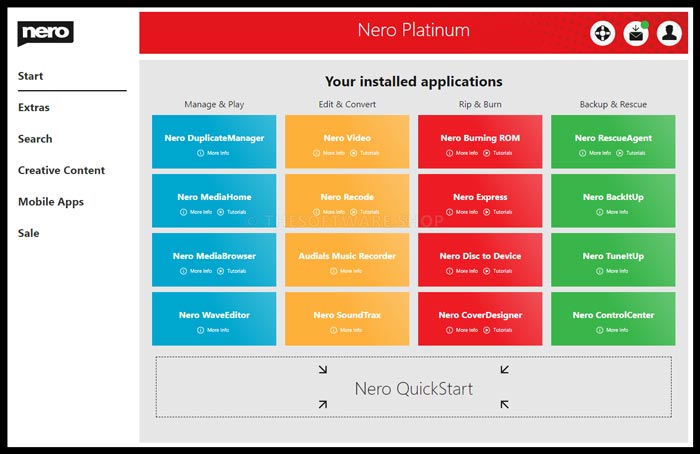View Tutorials for Nero Recode
The image size is (700, 454).
(365, 212)
